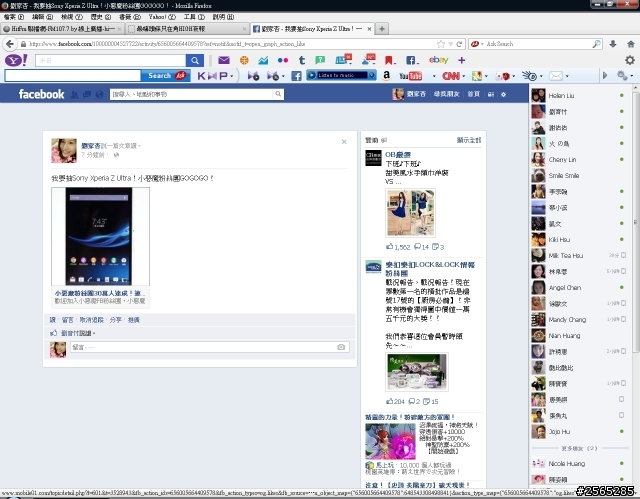
Task: Click the Sony Xperia phone thumbnail
Action: click(x=100, y=237)
